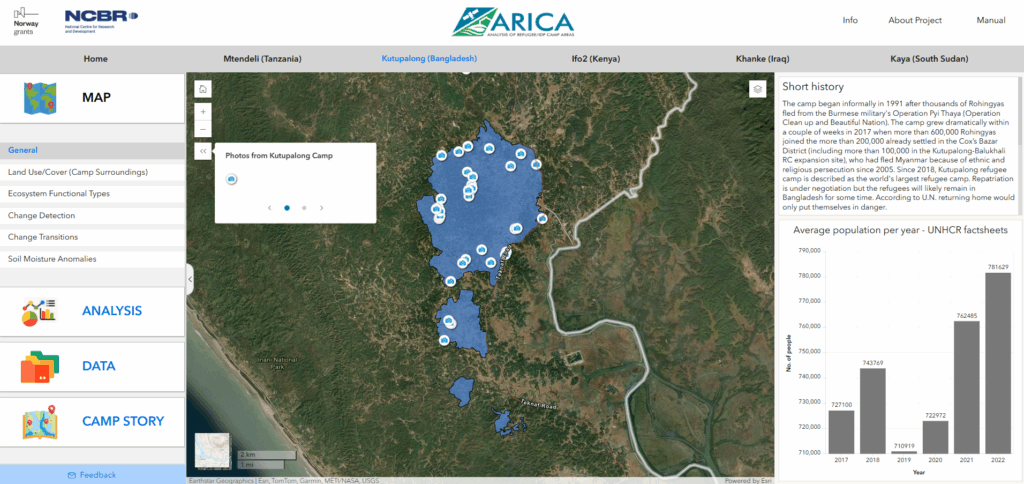Click the map home extent button
Image resolution: width=1024 pixels, height=484 pixels.
click(203, 89)
